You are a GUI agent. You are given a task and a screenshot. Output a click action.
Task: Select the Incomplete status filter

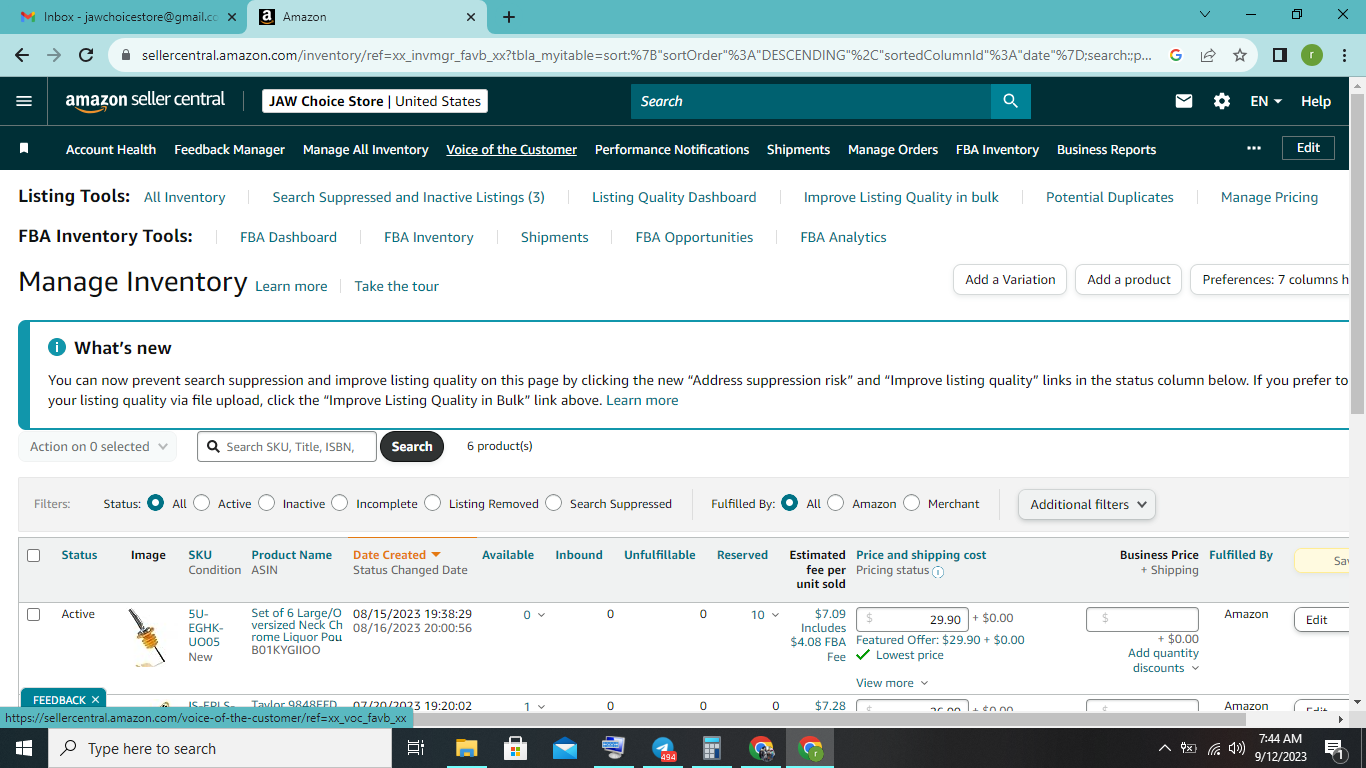click(340, 503)
